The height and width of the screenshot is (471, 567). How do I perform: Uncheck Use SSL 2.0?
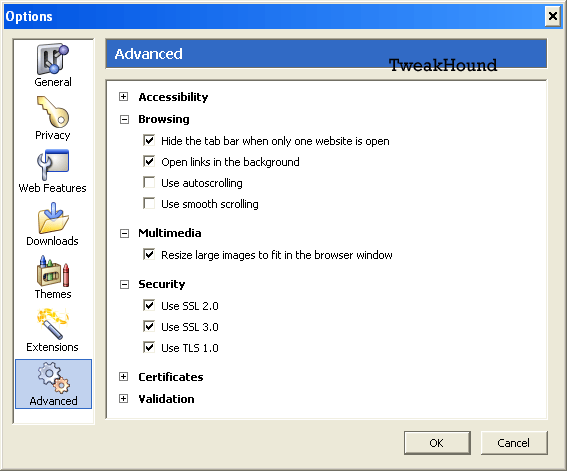pos(149,305)
